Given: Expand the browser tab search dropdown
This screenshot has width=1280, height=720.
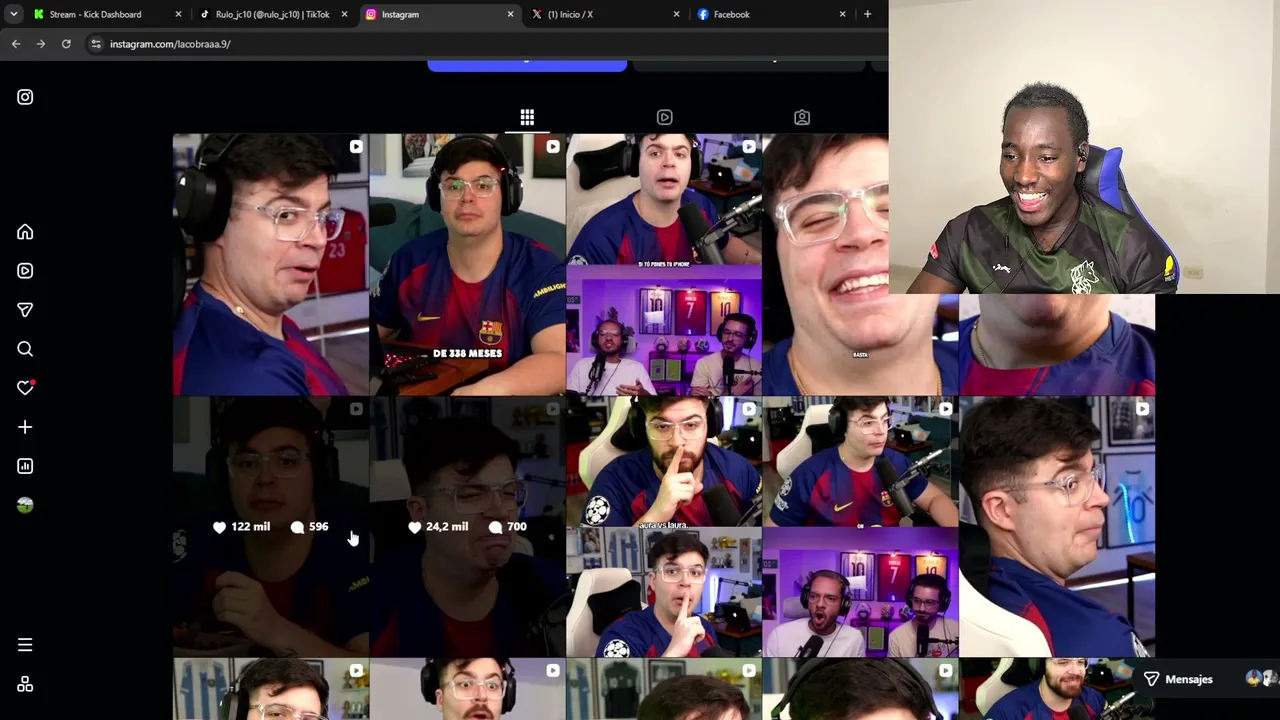Looking at the screenshot, I should pyautogui.click(x=13, y=14).
